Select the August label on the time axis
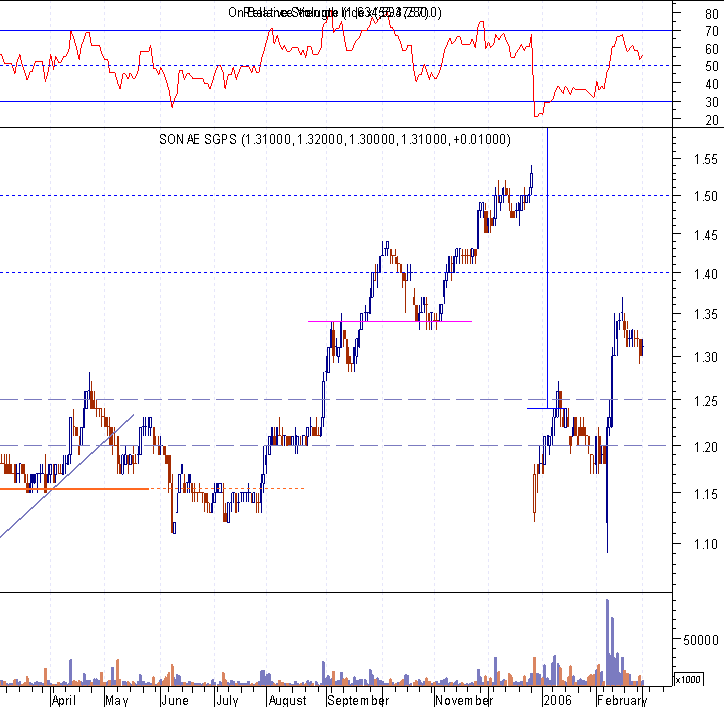Screen dimensions: 724x707 point(287,700)
